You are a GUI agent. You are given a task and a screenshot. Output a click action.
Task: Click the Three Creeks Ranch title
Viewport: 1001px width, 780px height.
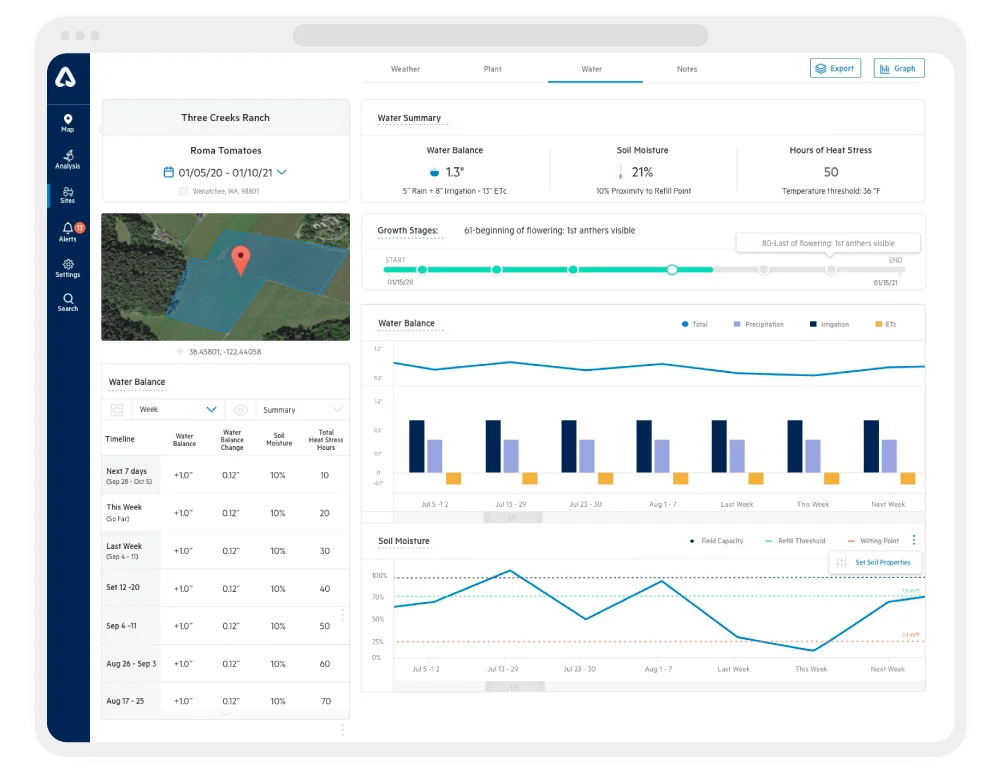(x=225, y=117)
